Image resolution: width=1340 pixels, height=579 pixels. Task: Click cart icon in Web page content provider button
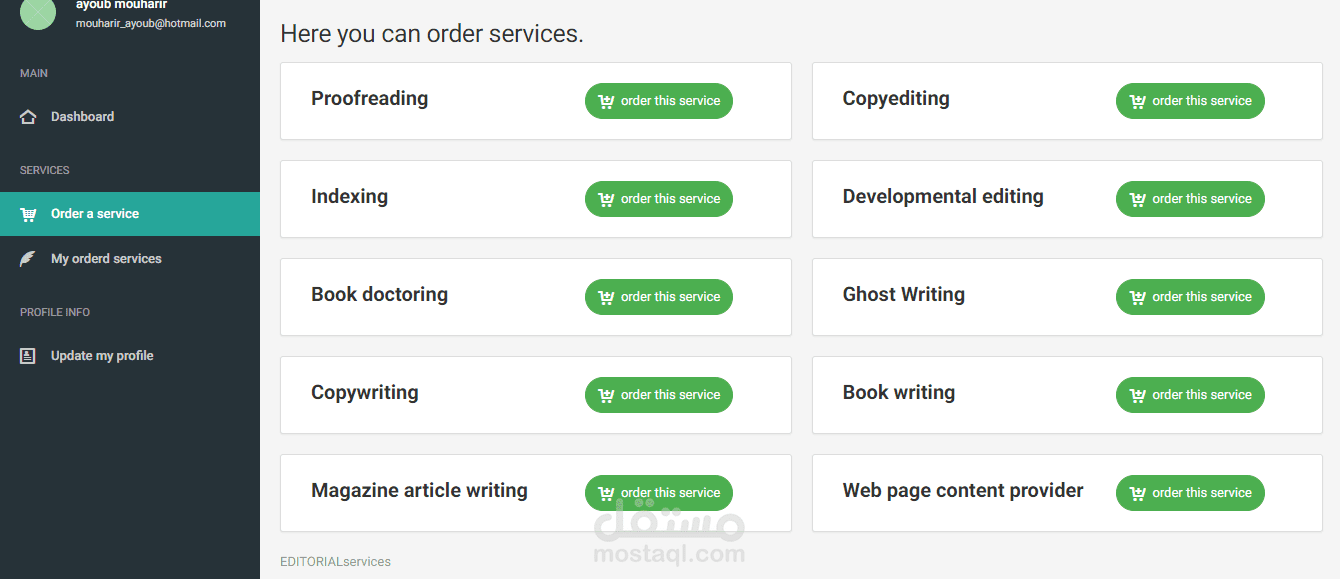pyautogui.click(x=1137, y=493)
